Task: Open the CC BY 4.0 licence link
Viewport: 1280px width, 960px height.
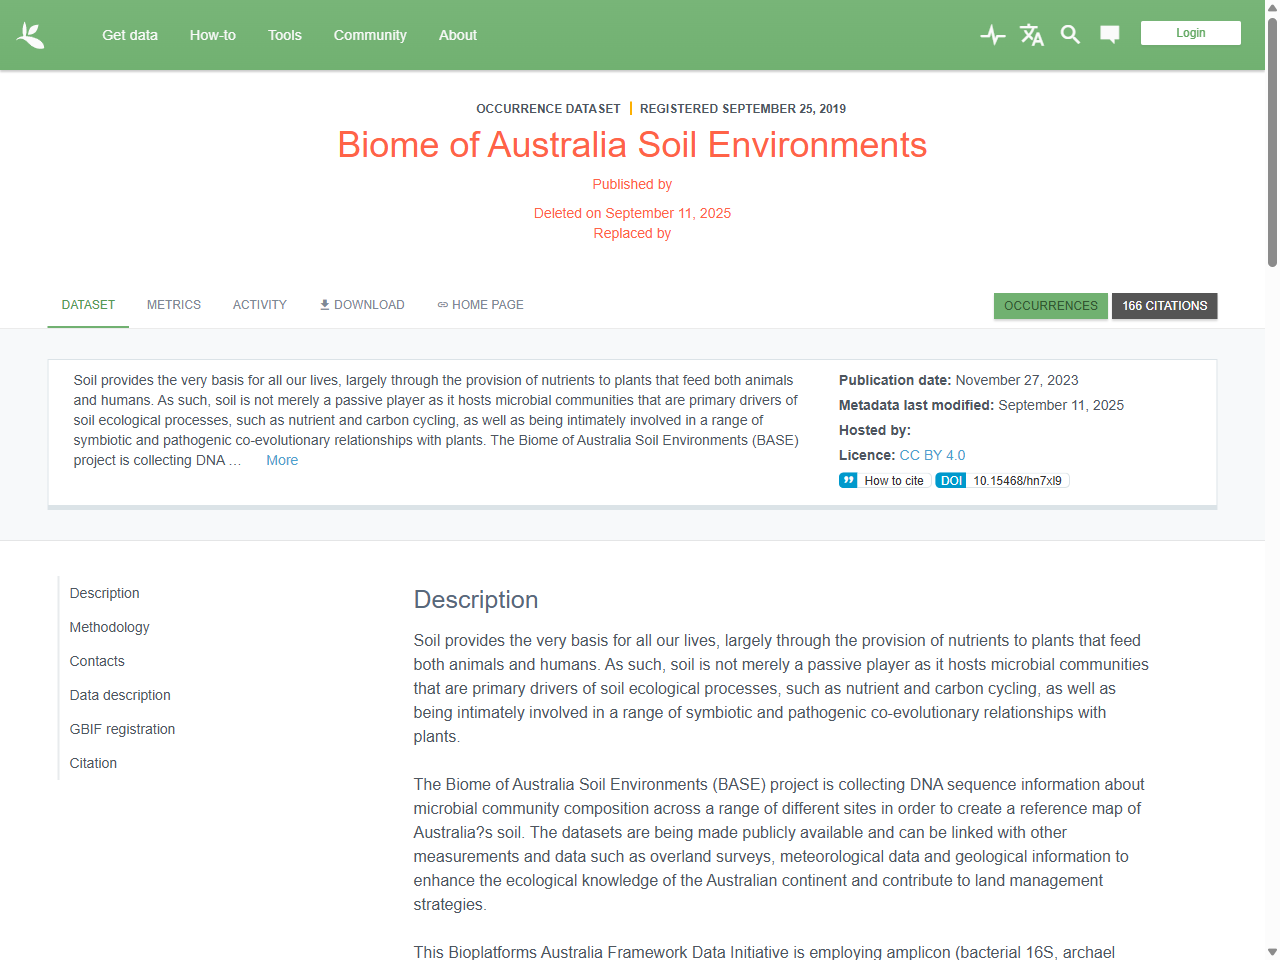Action: (932, 455)
